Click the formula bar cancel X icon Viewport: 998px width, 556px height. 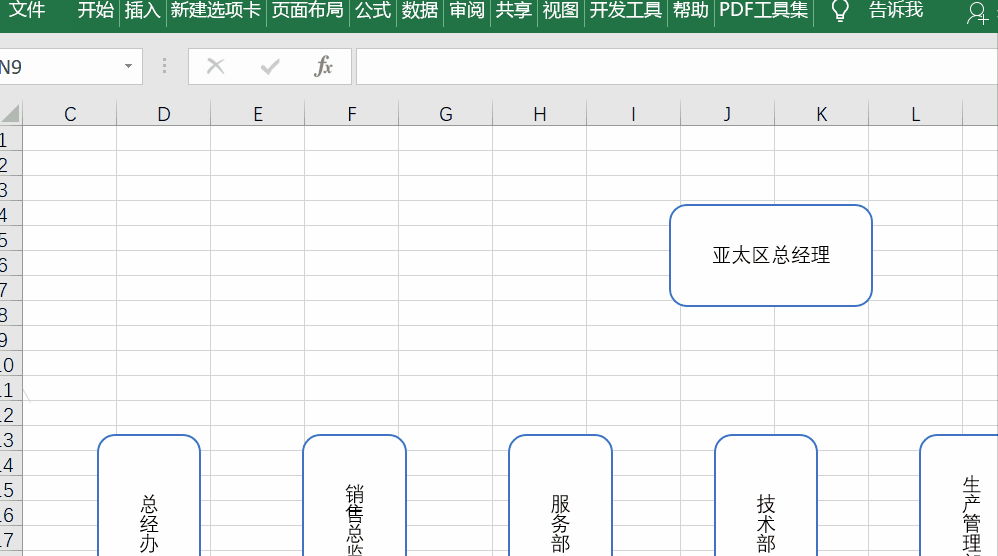[216, 66]
